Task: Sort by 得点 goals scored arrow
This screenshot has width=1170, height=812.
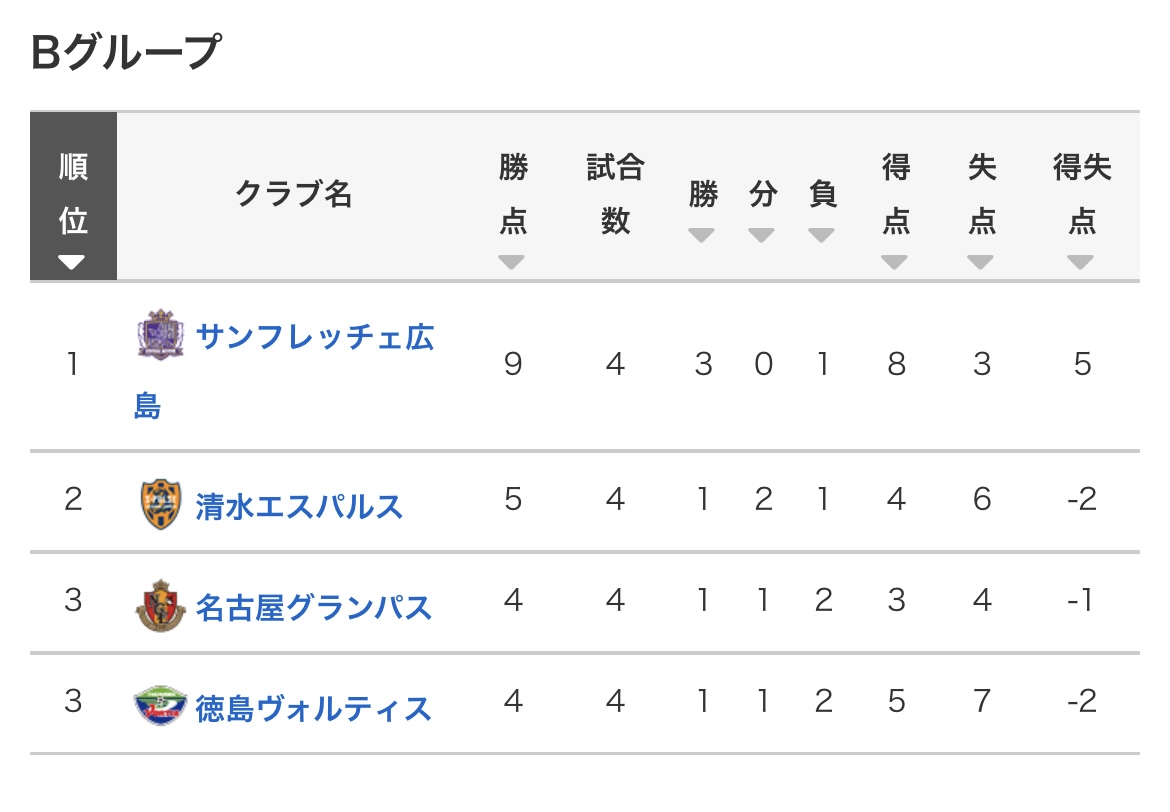Action: tap(895, 263)
